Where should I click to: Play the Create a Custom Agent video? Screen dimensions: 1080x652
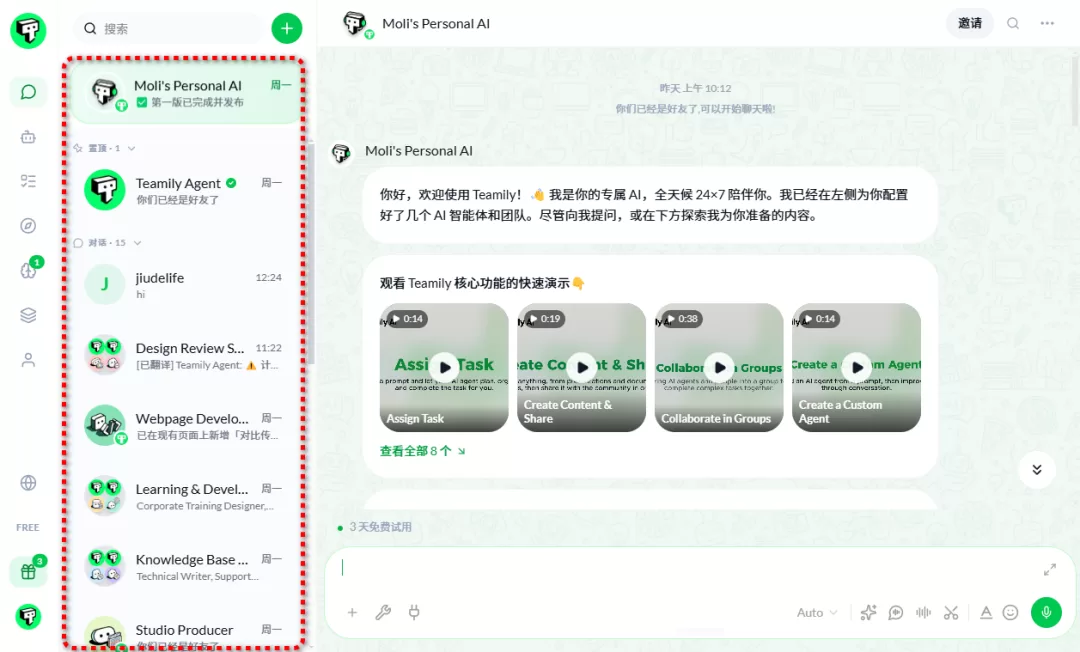tap(856, 368)
